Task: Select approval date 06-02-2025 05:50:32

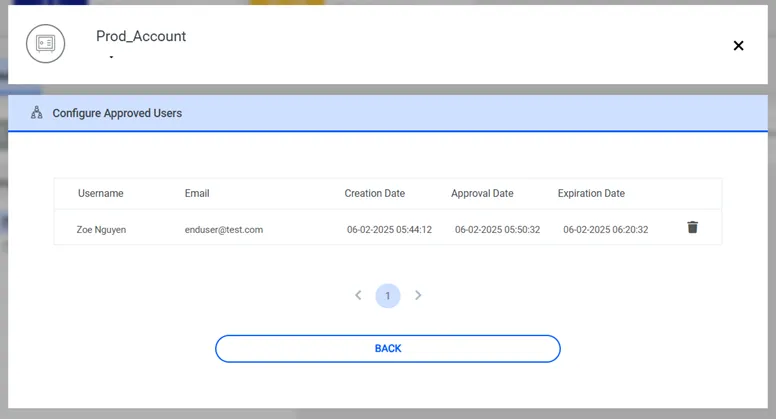Action: coord(497,230)
